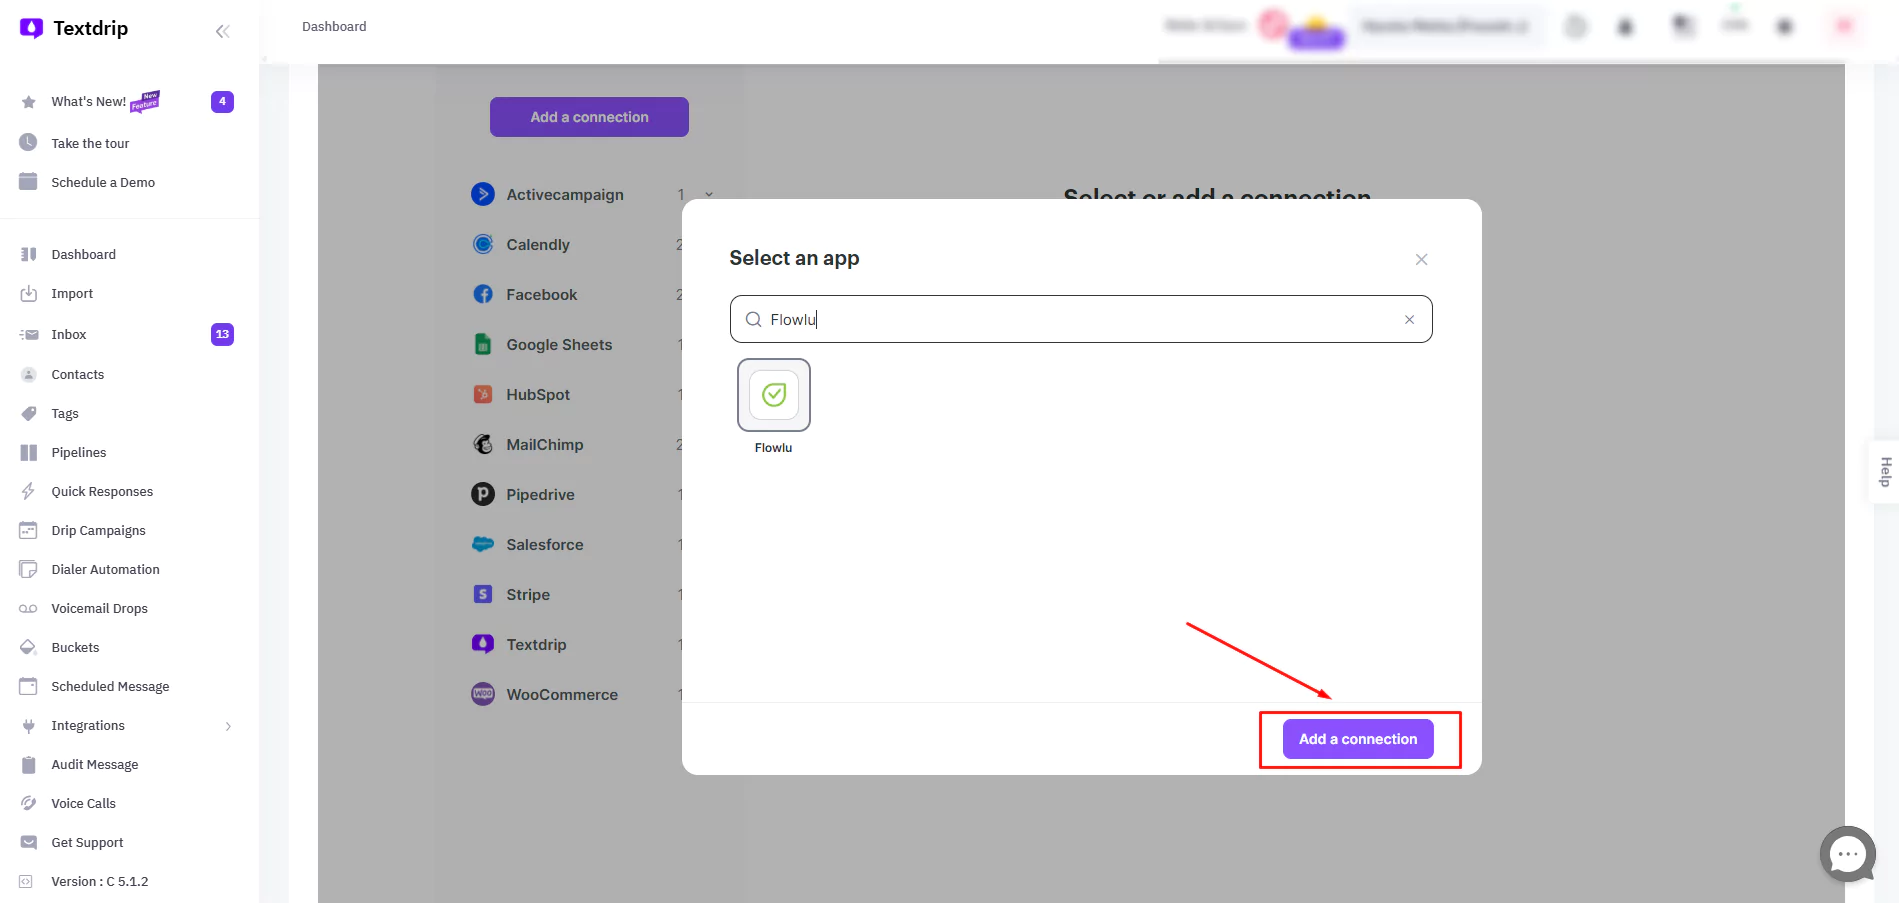Click the Tags sidebar icon
1899x903 pixels.
(x=28, y=413)
